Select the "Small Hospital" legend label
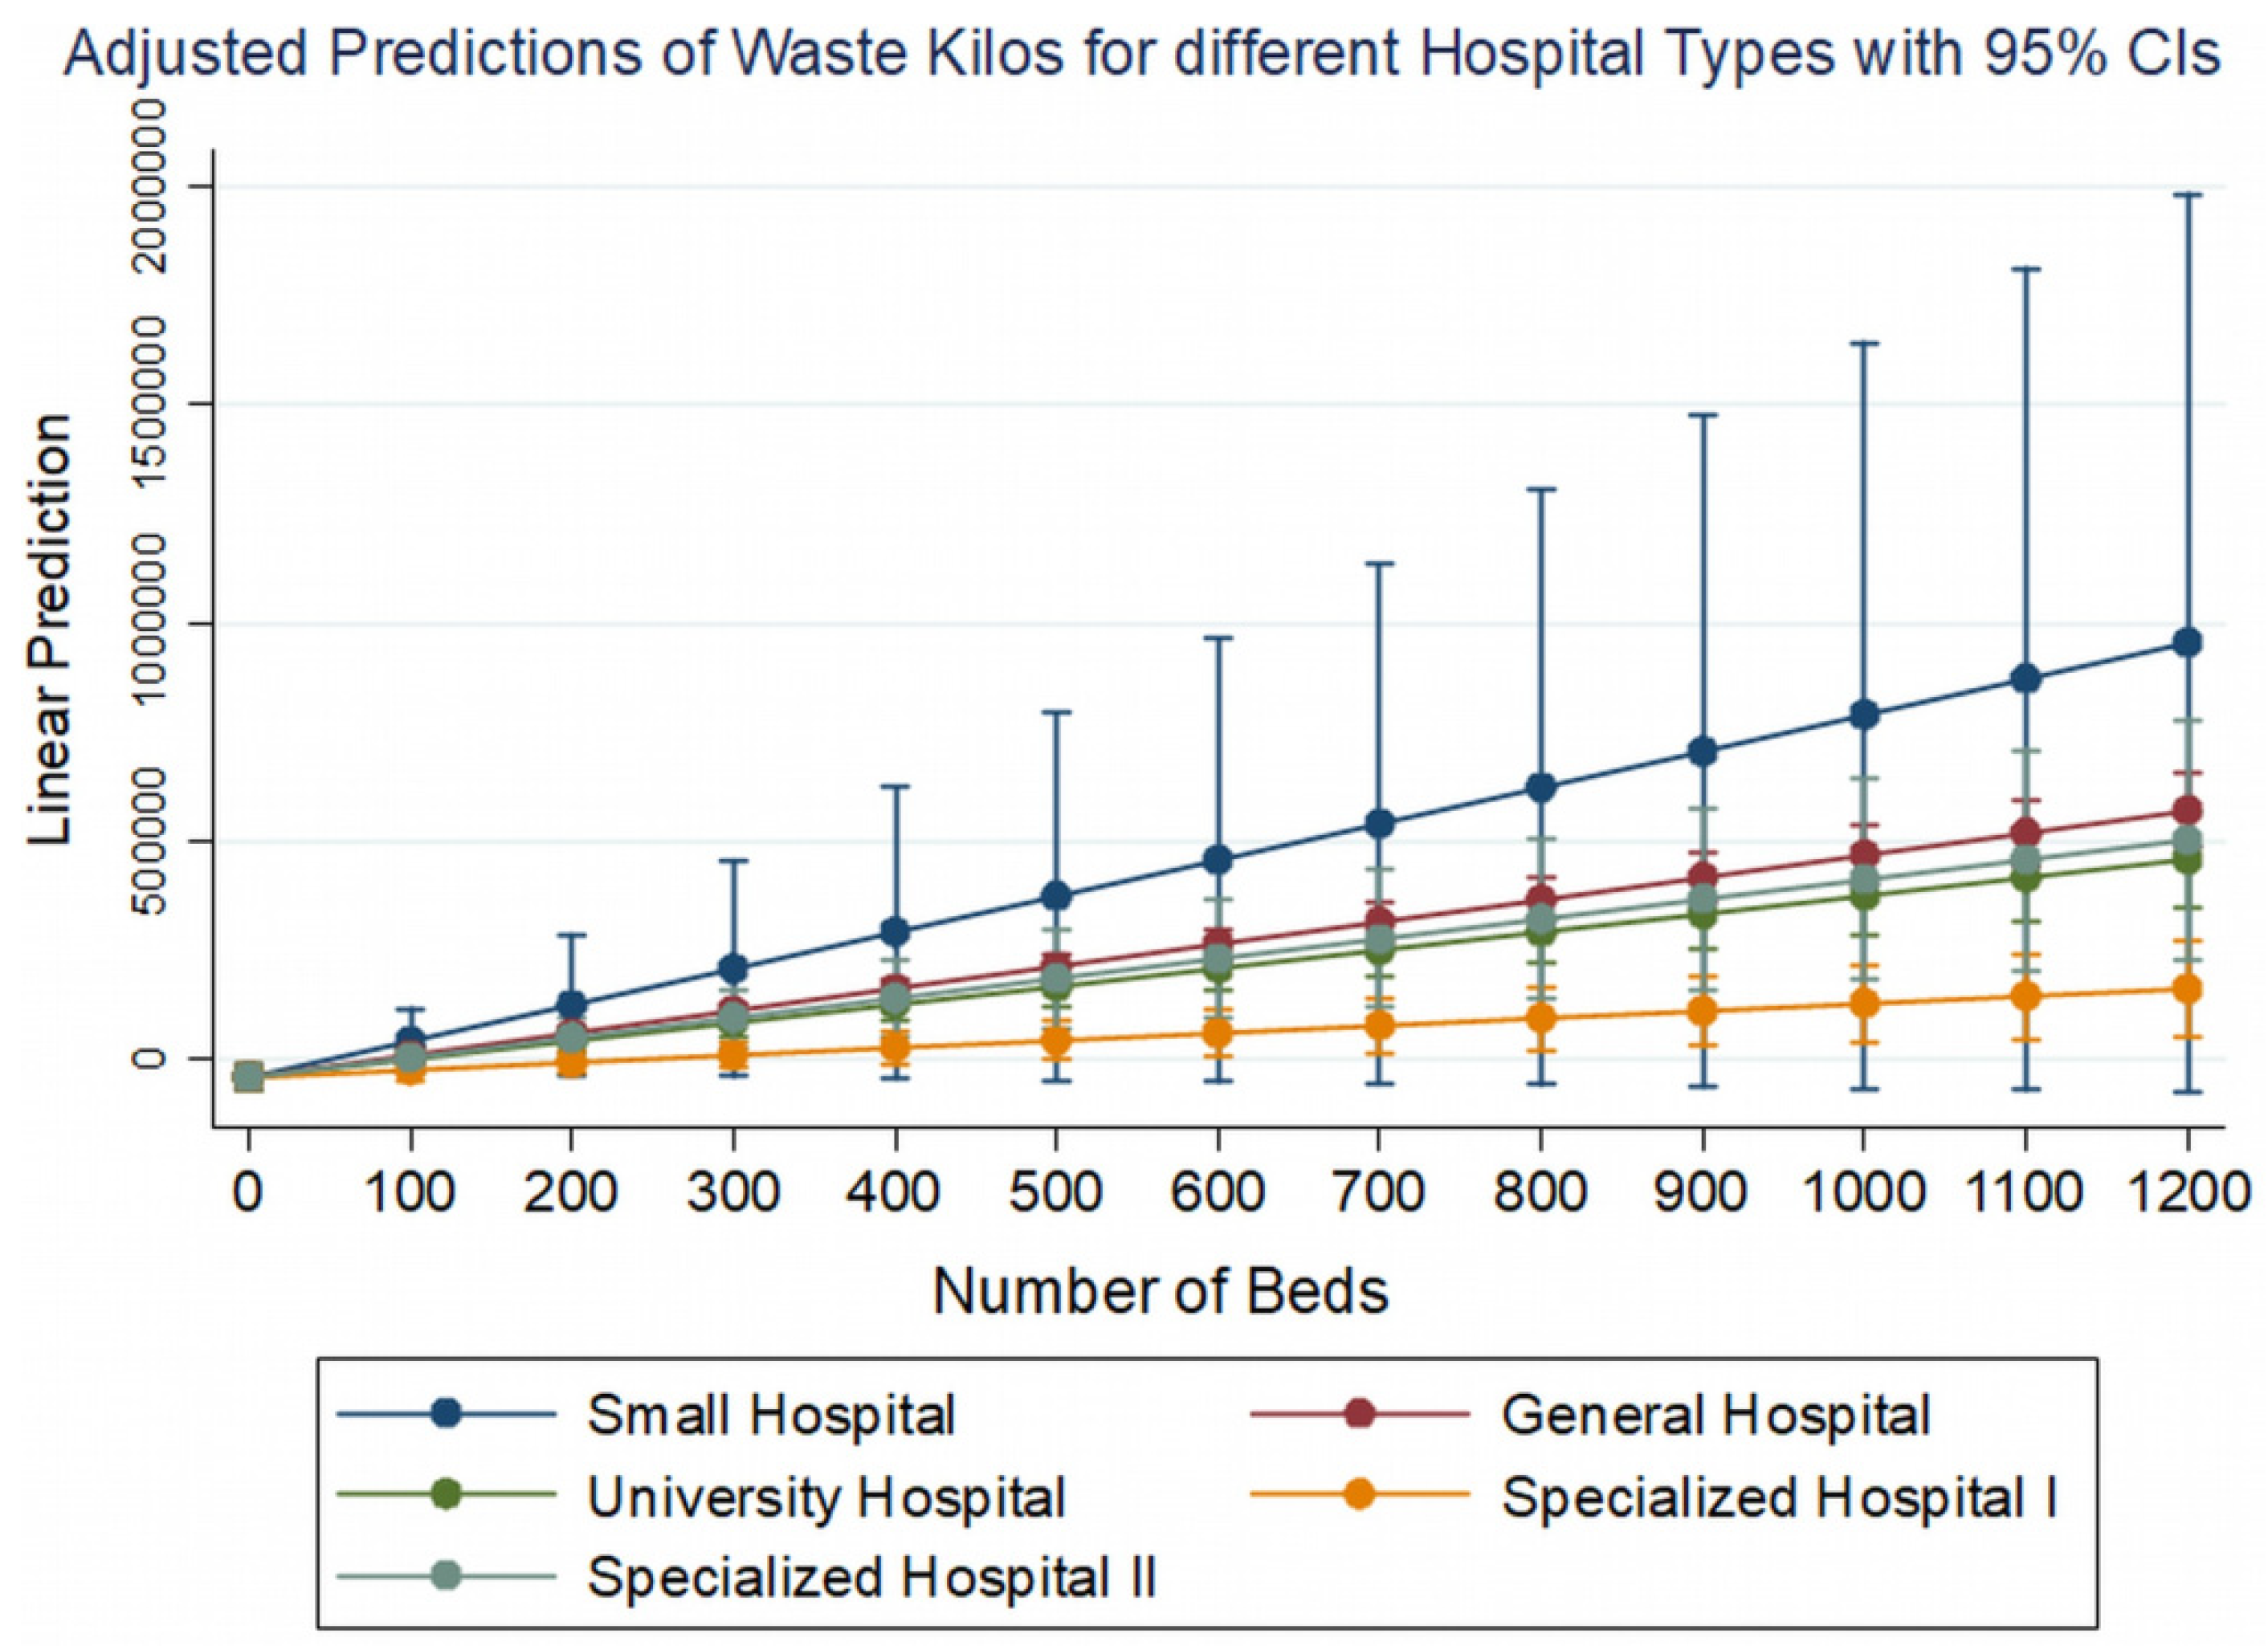This screenshot has width=2268, height=1646. (x=771, y=1415)
